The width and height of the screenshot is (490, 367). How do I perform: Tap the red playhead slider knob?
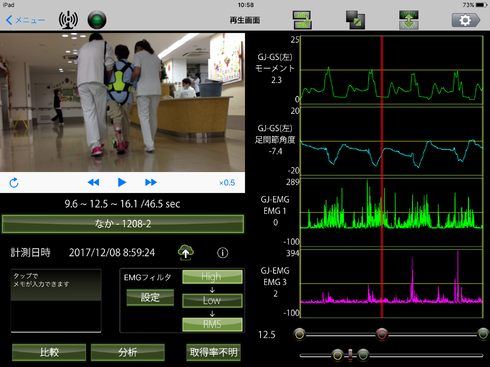[x=382, y=334]
